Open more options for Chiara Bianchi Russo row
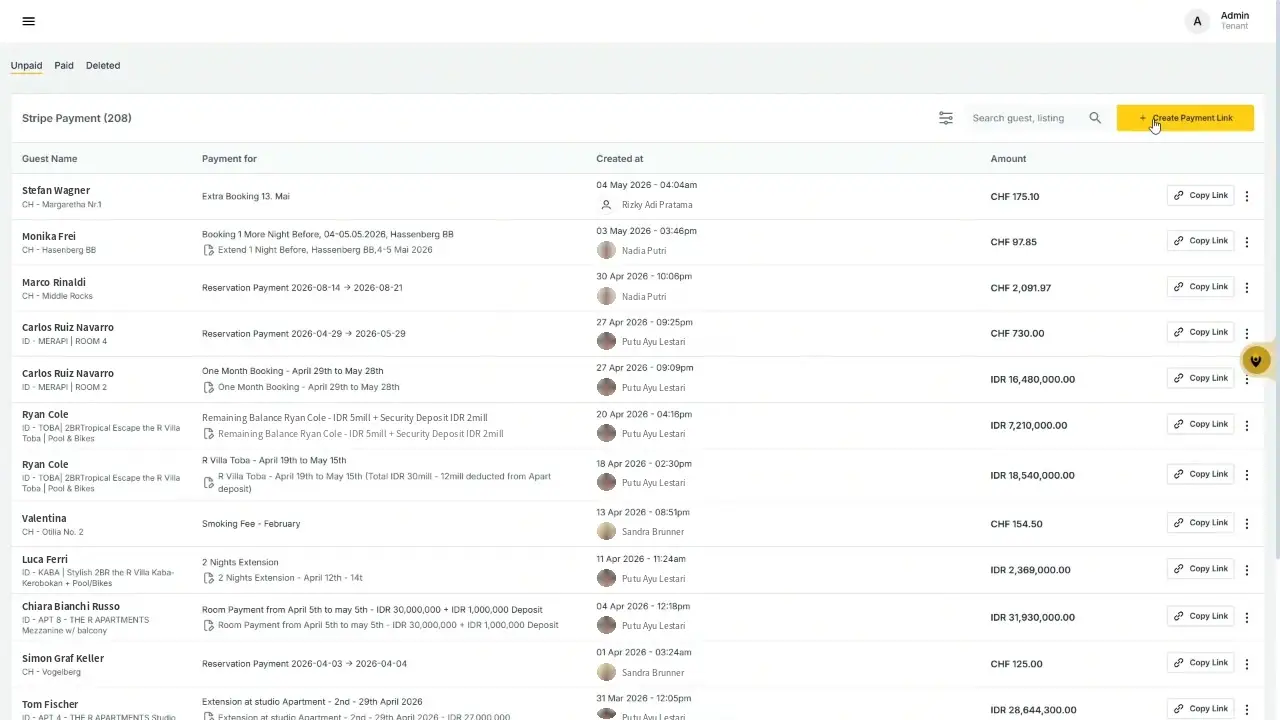Image resolution: width=1280 pixels, height=720 pixels. click(1246, 617)
